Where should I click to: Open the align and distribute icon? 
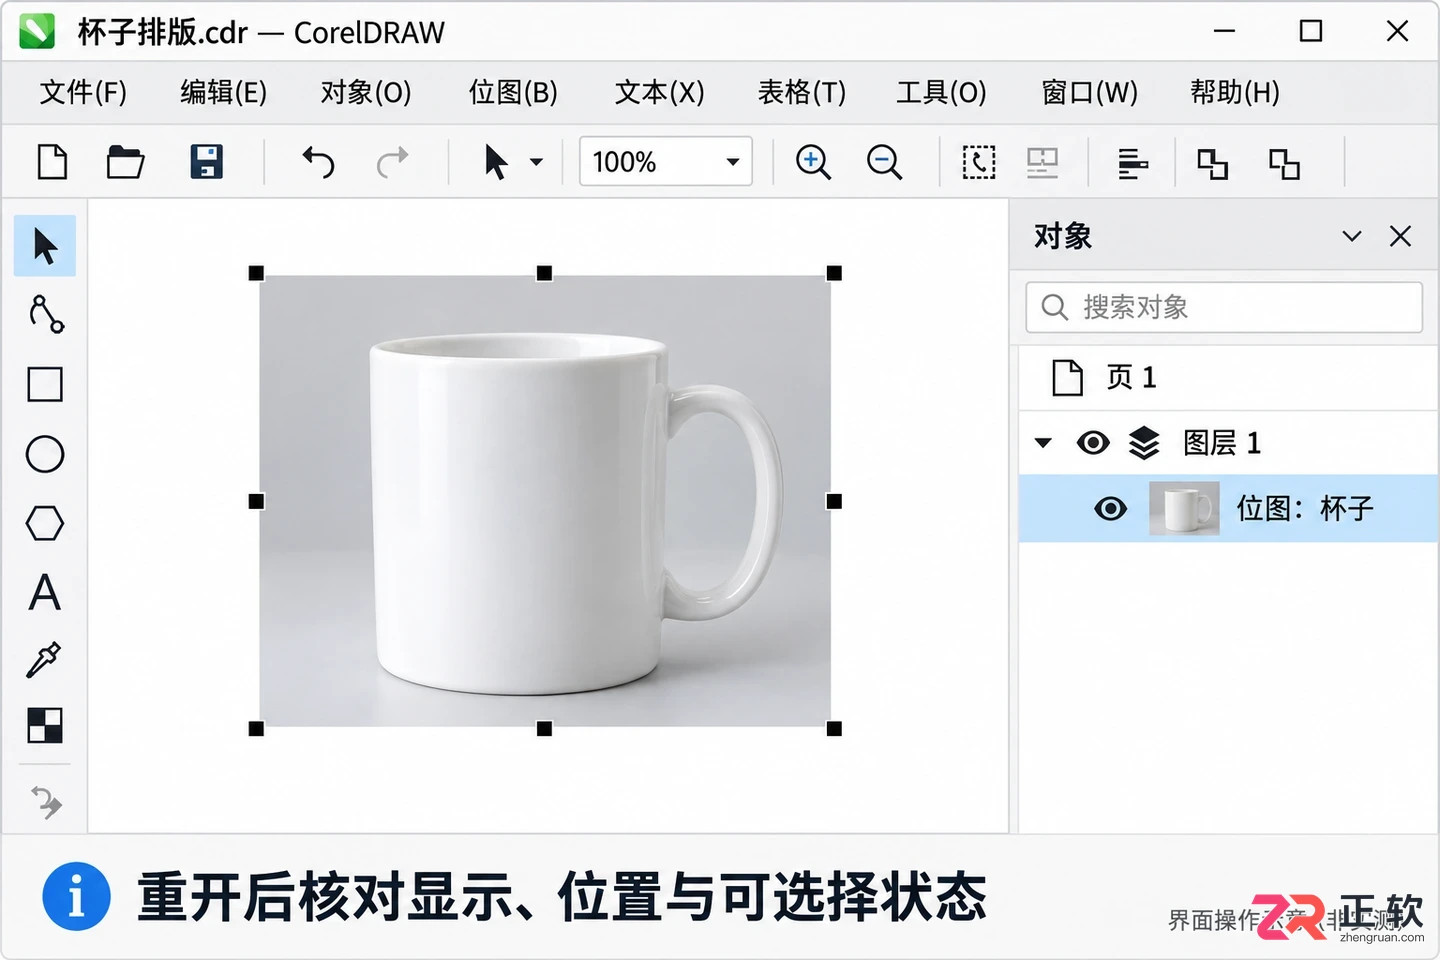[1132, 163]
